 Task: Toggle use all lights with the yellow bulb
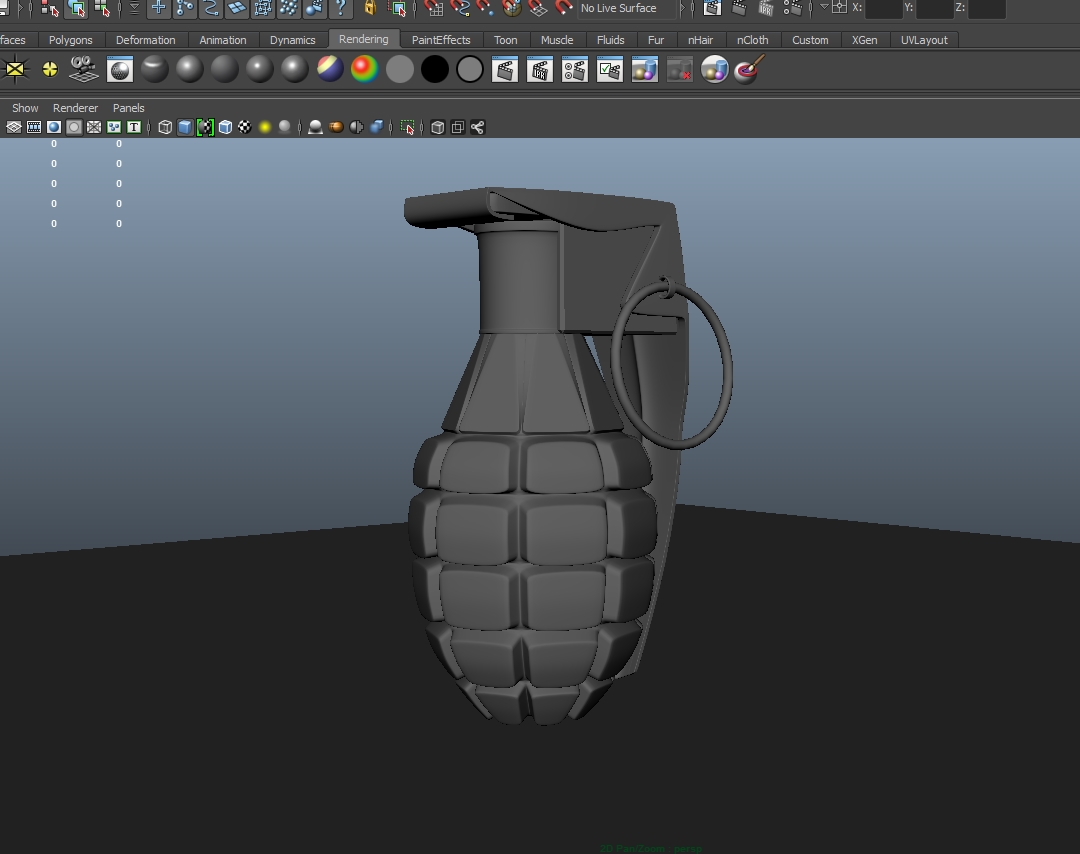pyautogui.click(x=265, y=127)
